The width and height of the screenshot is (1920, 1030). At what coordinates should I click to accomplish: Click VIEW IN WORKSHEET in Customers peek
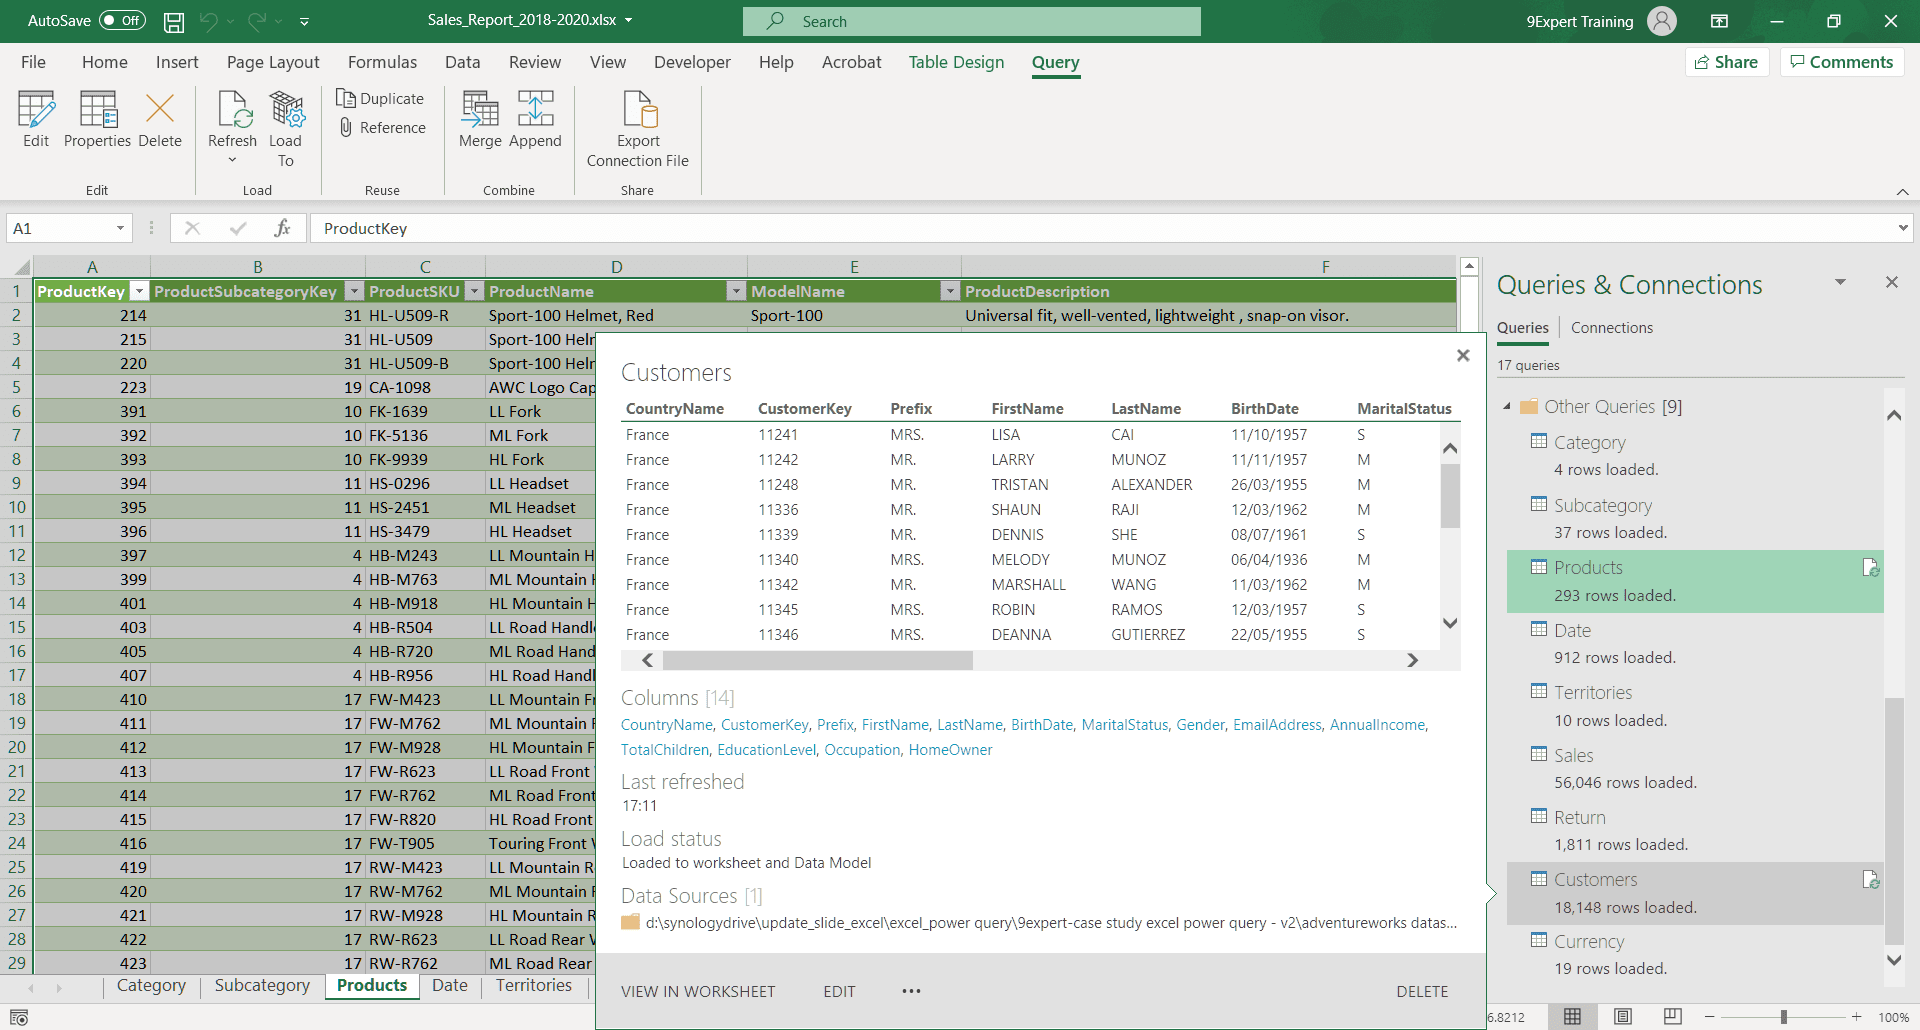(698, 991)
